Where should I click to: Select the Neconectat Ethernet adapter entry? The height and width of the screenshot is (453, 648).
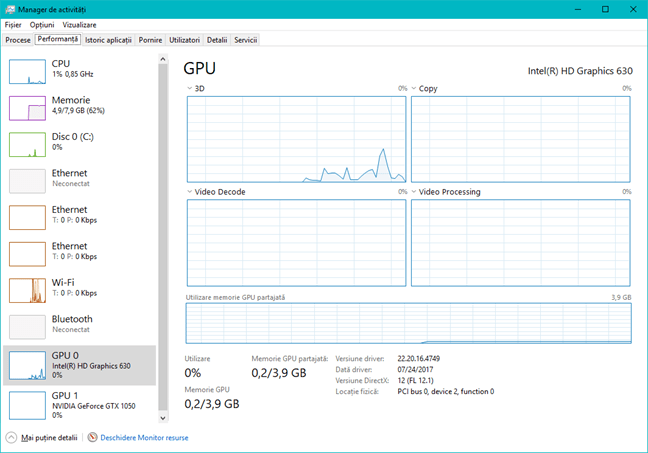pos(79,181)
